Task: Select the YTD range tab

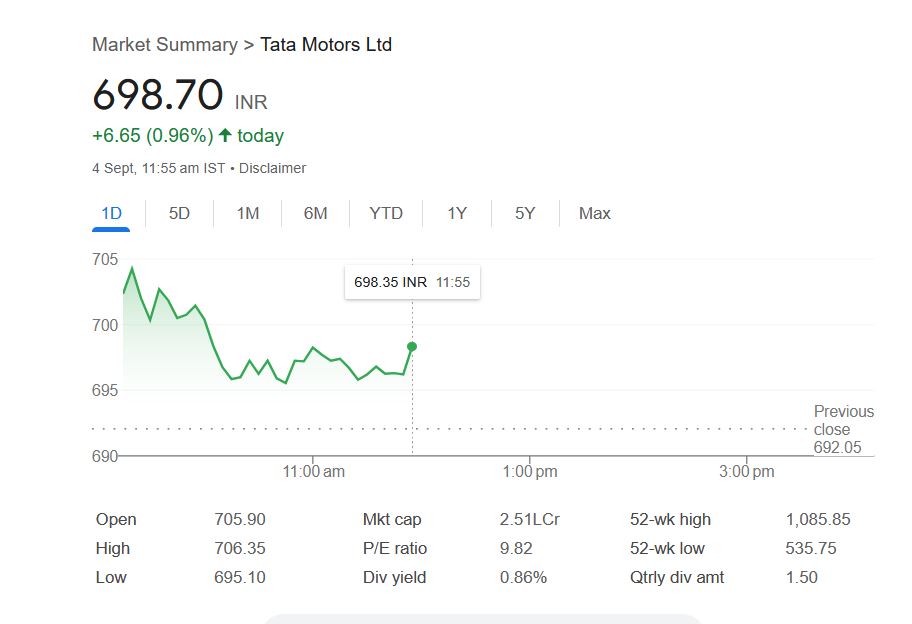Action: pos(386,213)
